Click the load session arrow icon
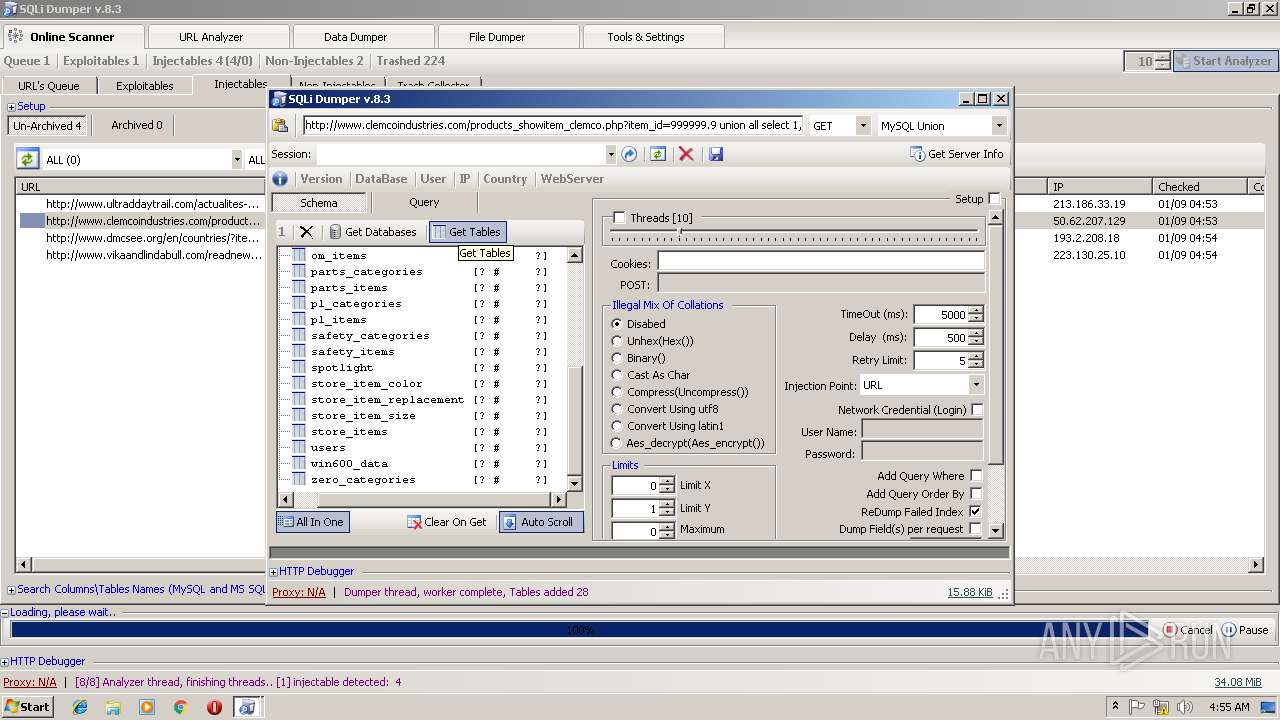The height and width of the screenshot is (720, 1280). click(629, 154)
